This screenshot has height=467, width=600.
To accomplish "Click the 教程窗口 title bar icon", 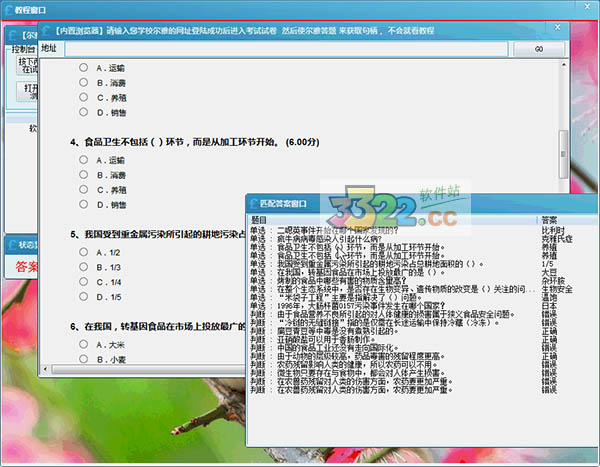I will (9, 10).
